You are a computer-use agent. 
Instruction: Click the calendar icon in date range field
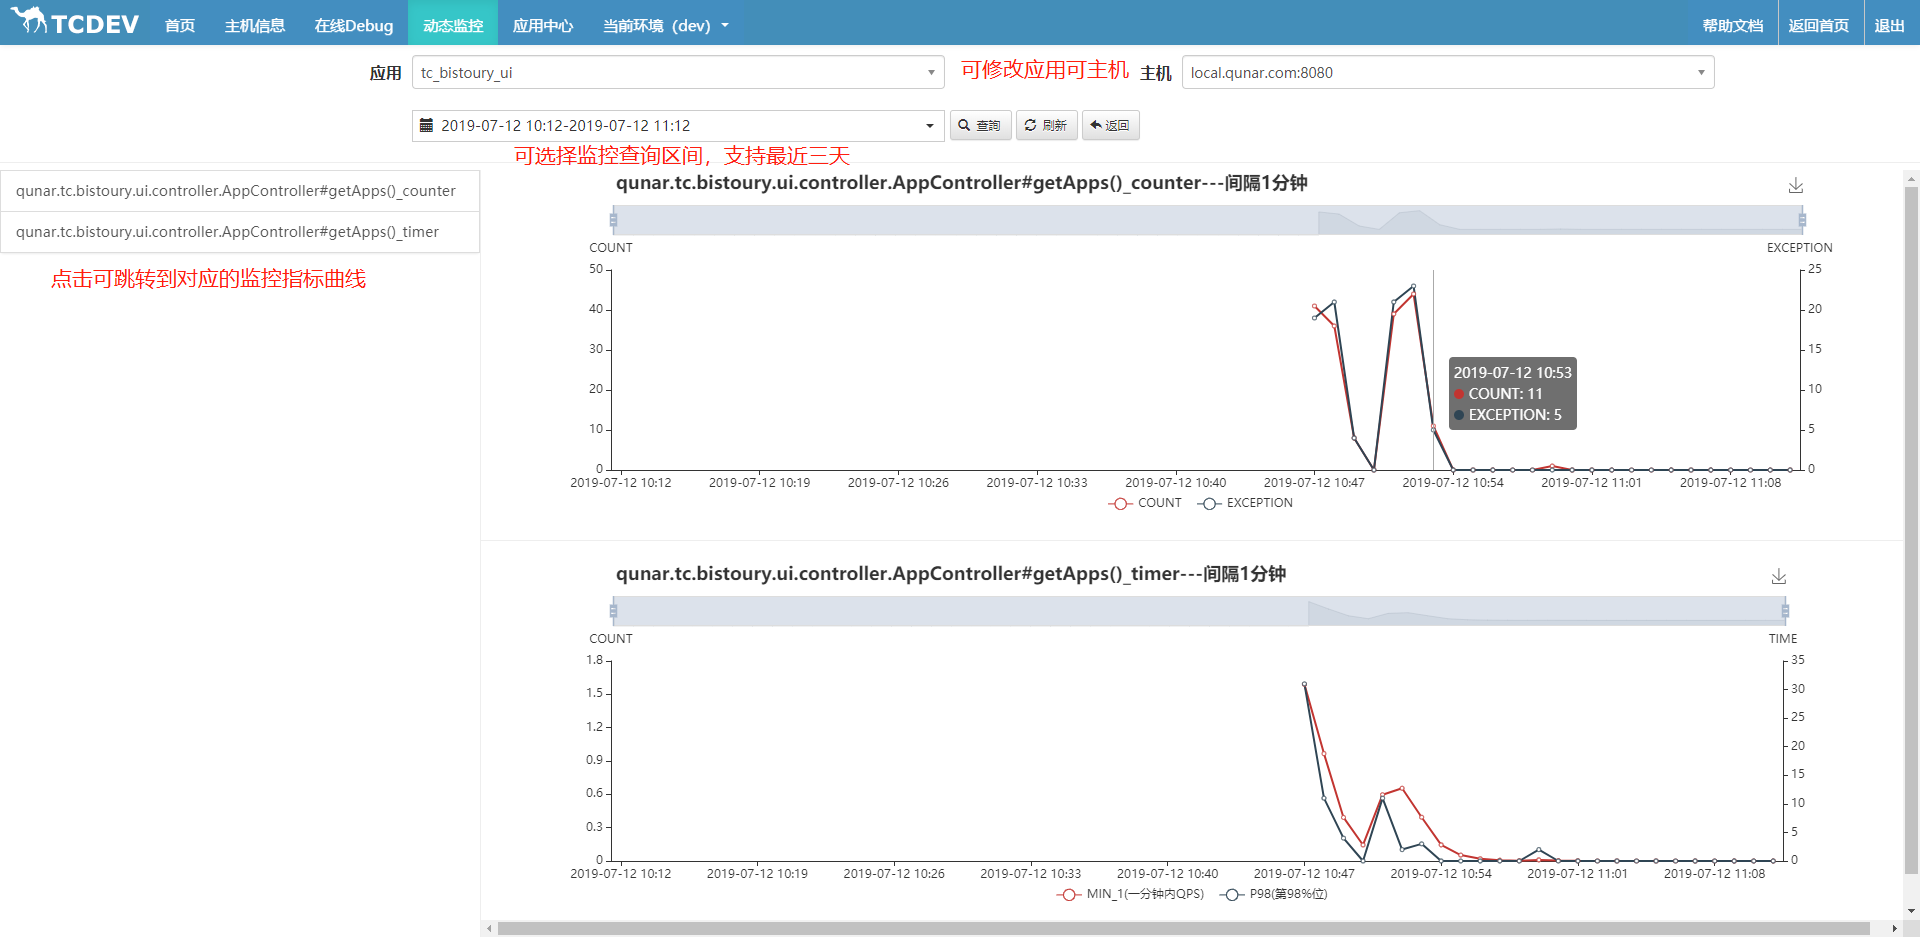click(x=427, y=126)
